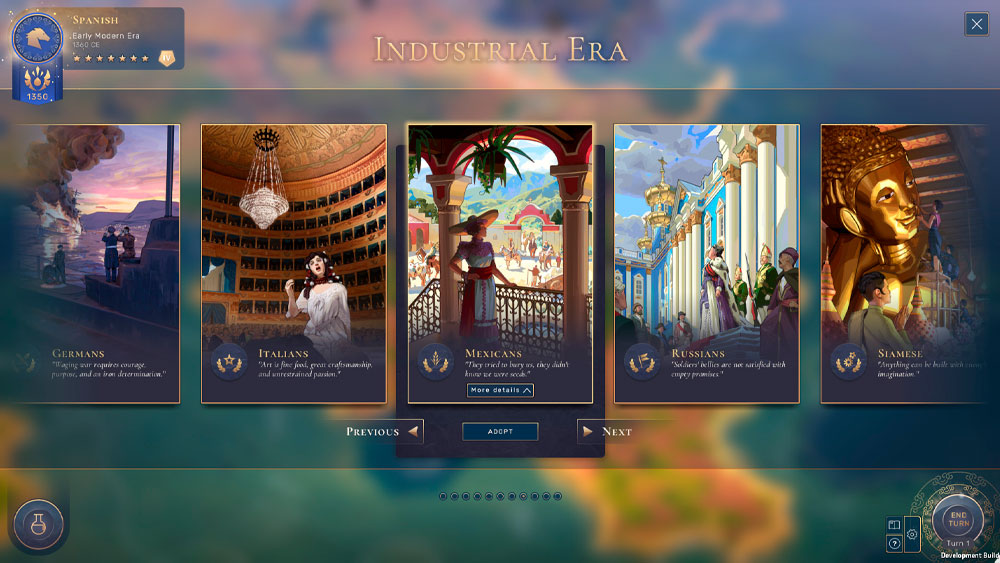Open the research flask icon
This screenshot has height=563, width=1000.
(x=38, y=524)
